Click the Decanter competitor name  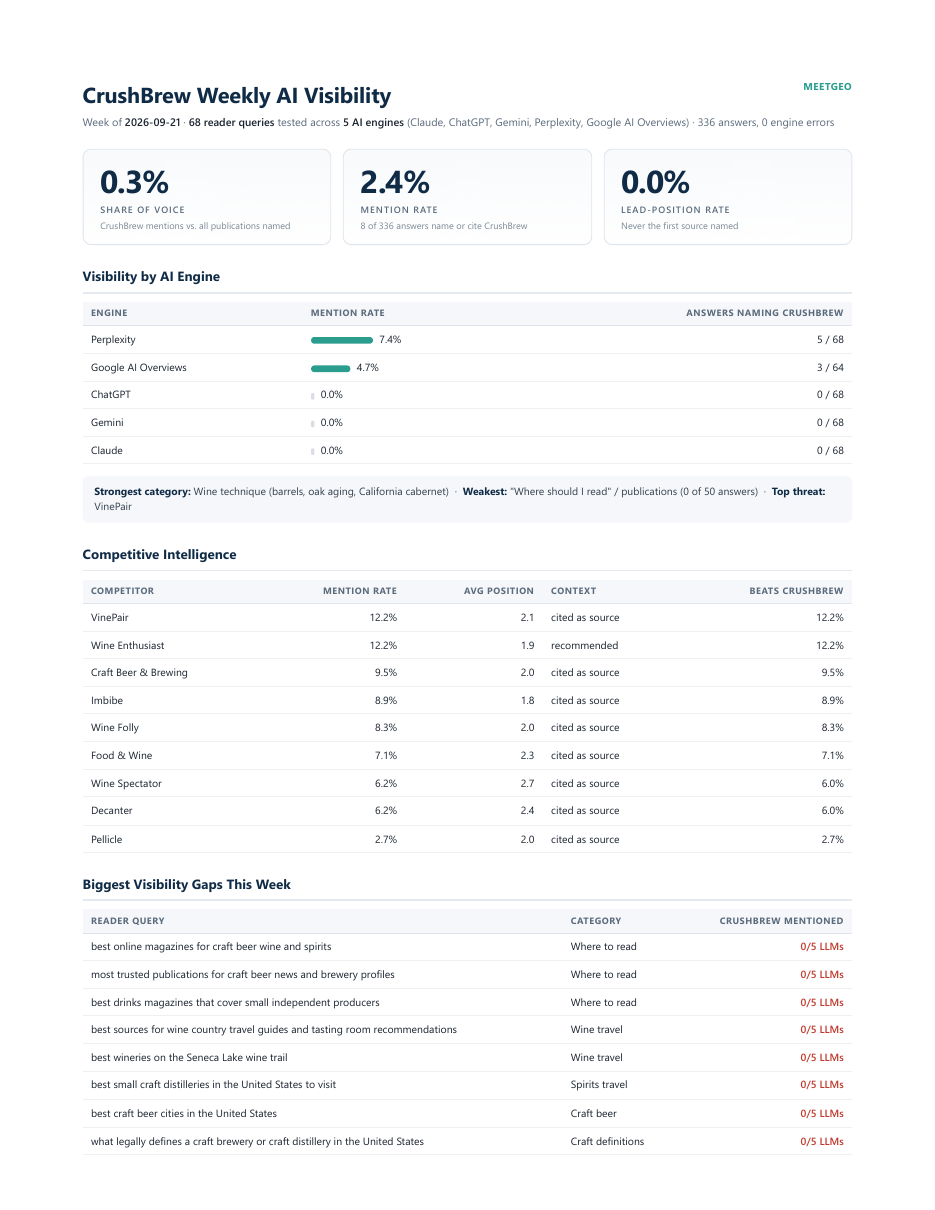pyautogui.click(x=112, y=811)
